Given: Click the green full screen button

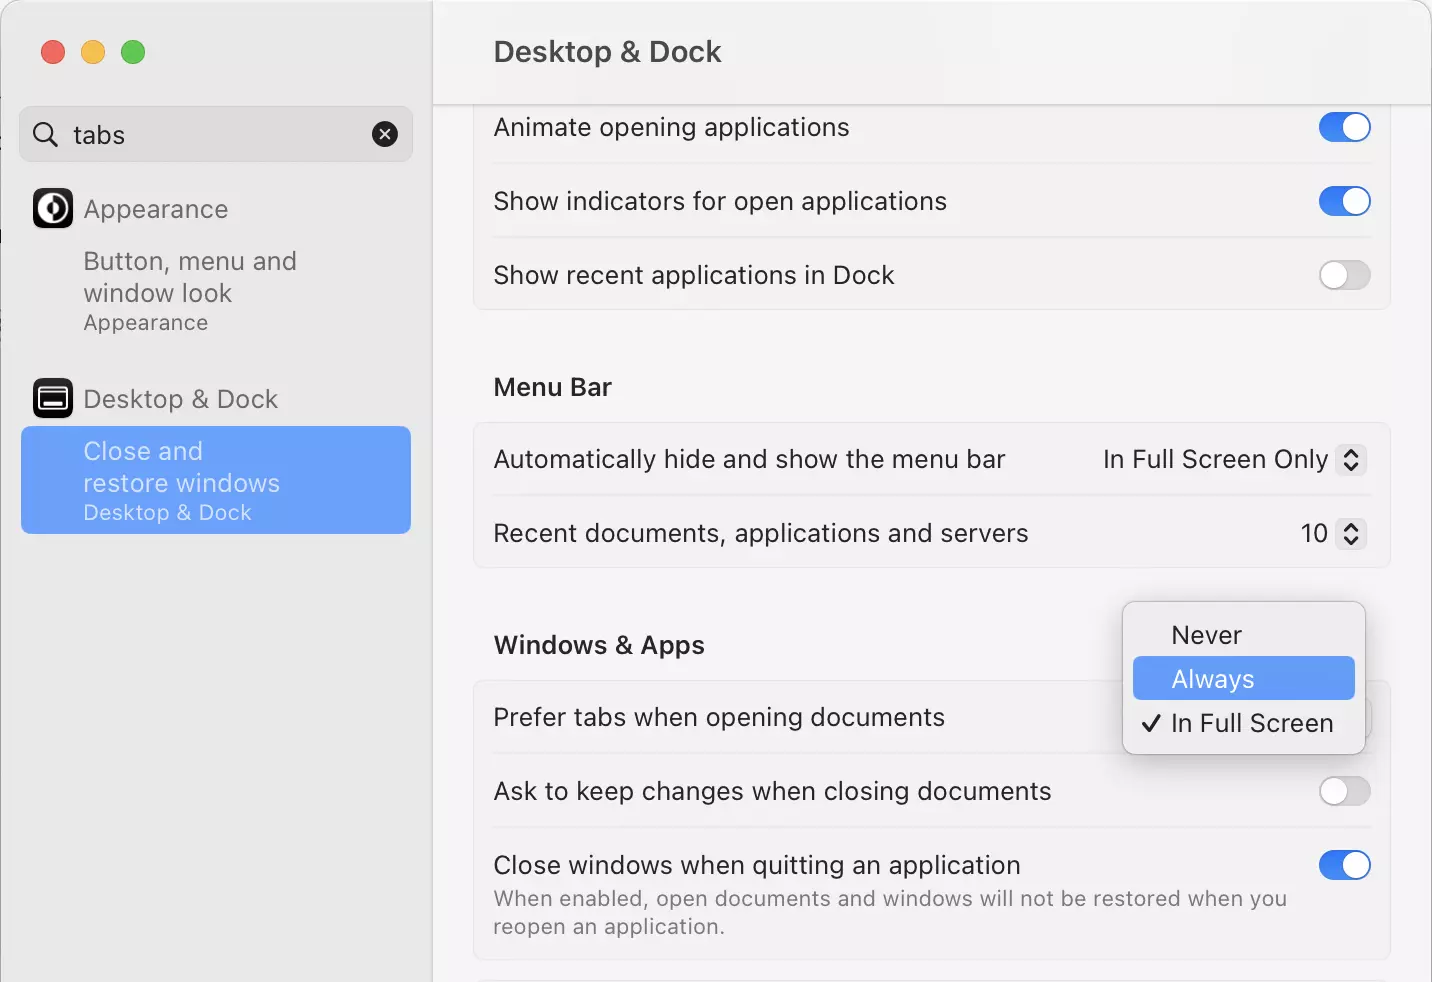Looking at the screenshot, I should 133,52.
